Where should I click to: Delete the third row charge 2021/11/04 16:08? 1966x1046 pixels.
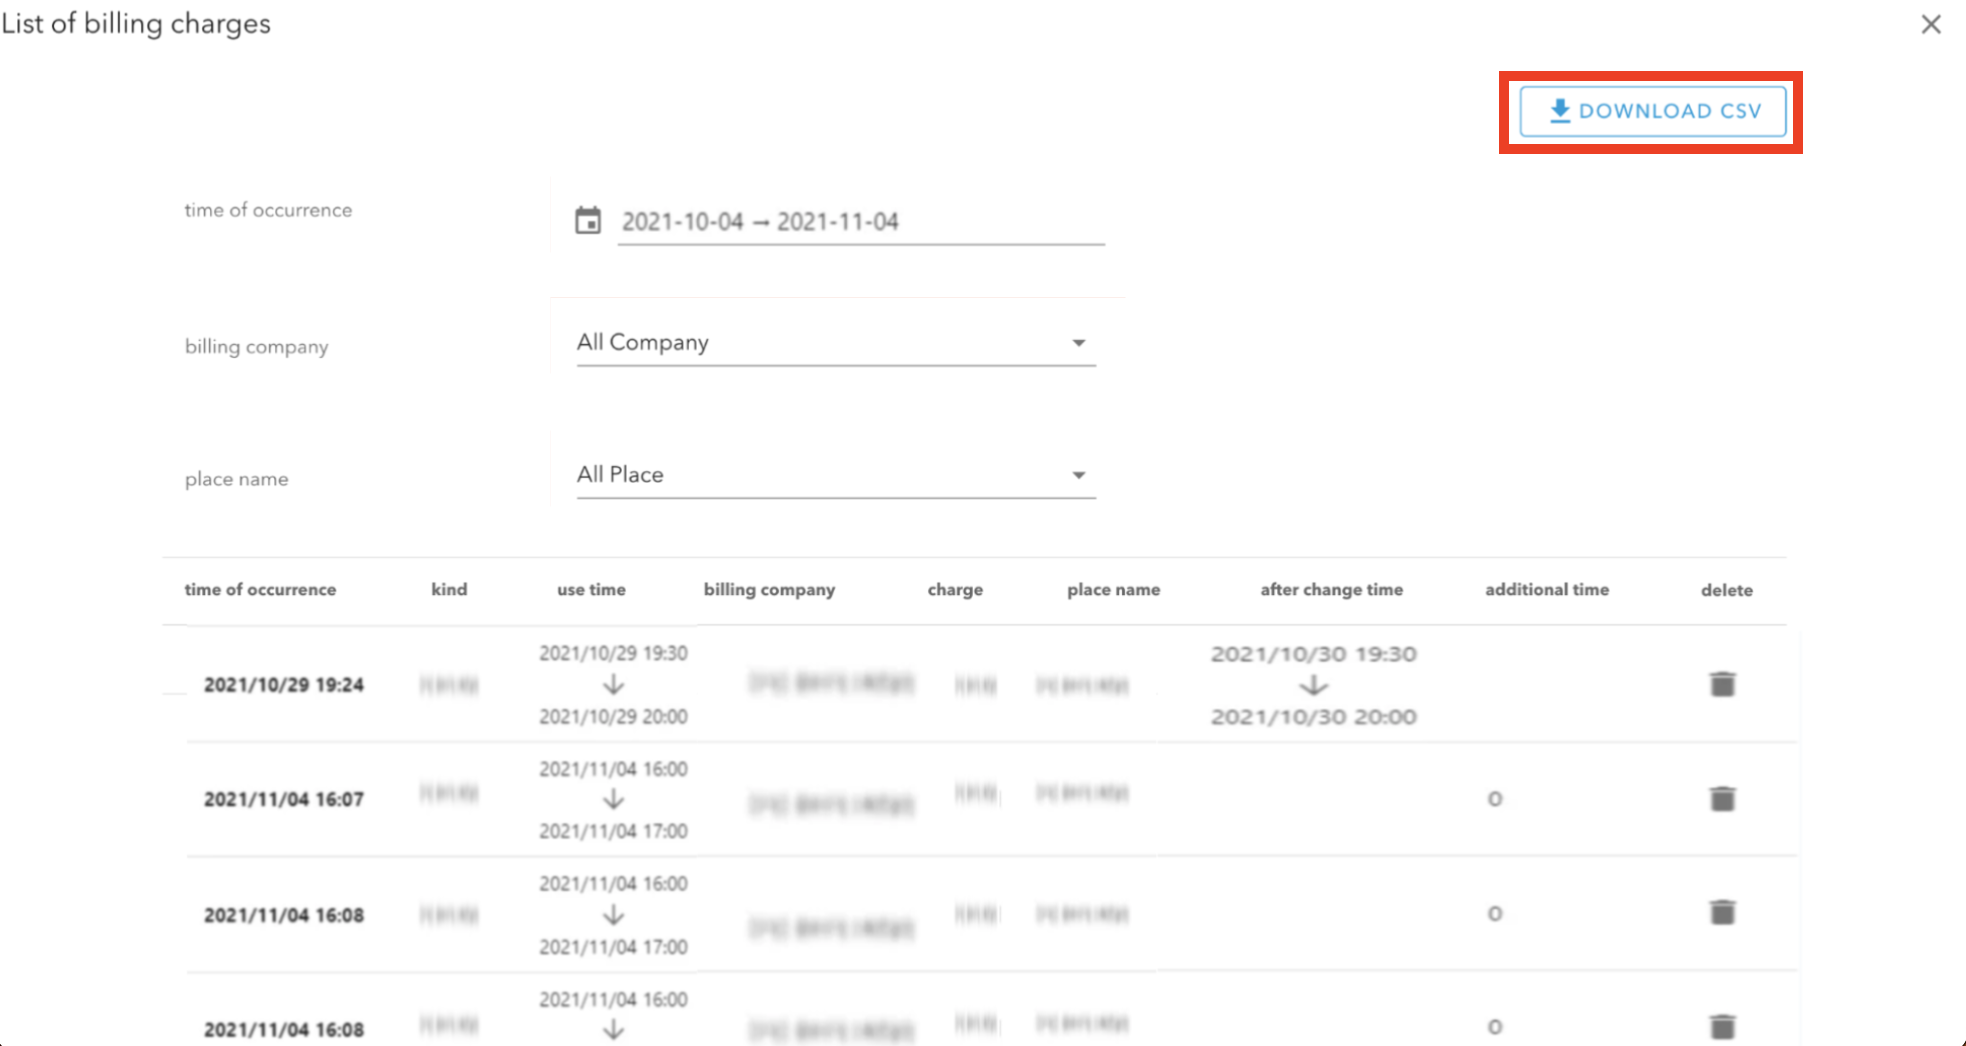point(1722,912)
